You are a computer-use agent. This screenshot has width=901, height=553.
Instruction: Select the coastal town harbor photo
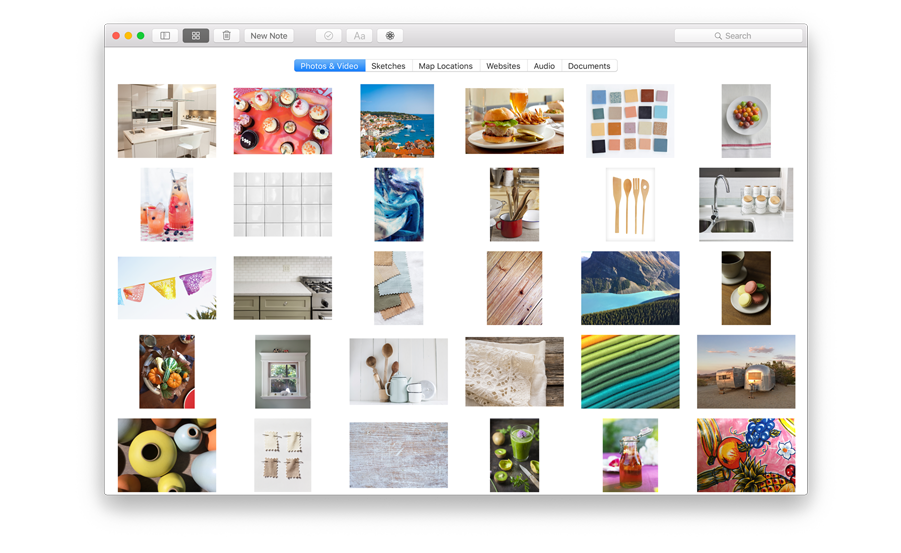coord(397,121)
